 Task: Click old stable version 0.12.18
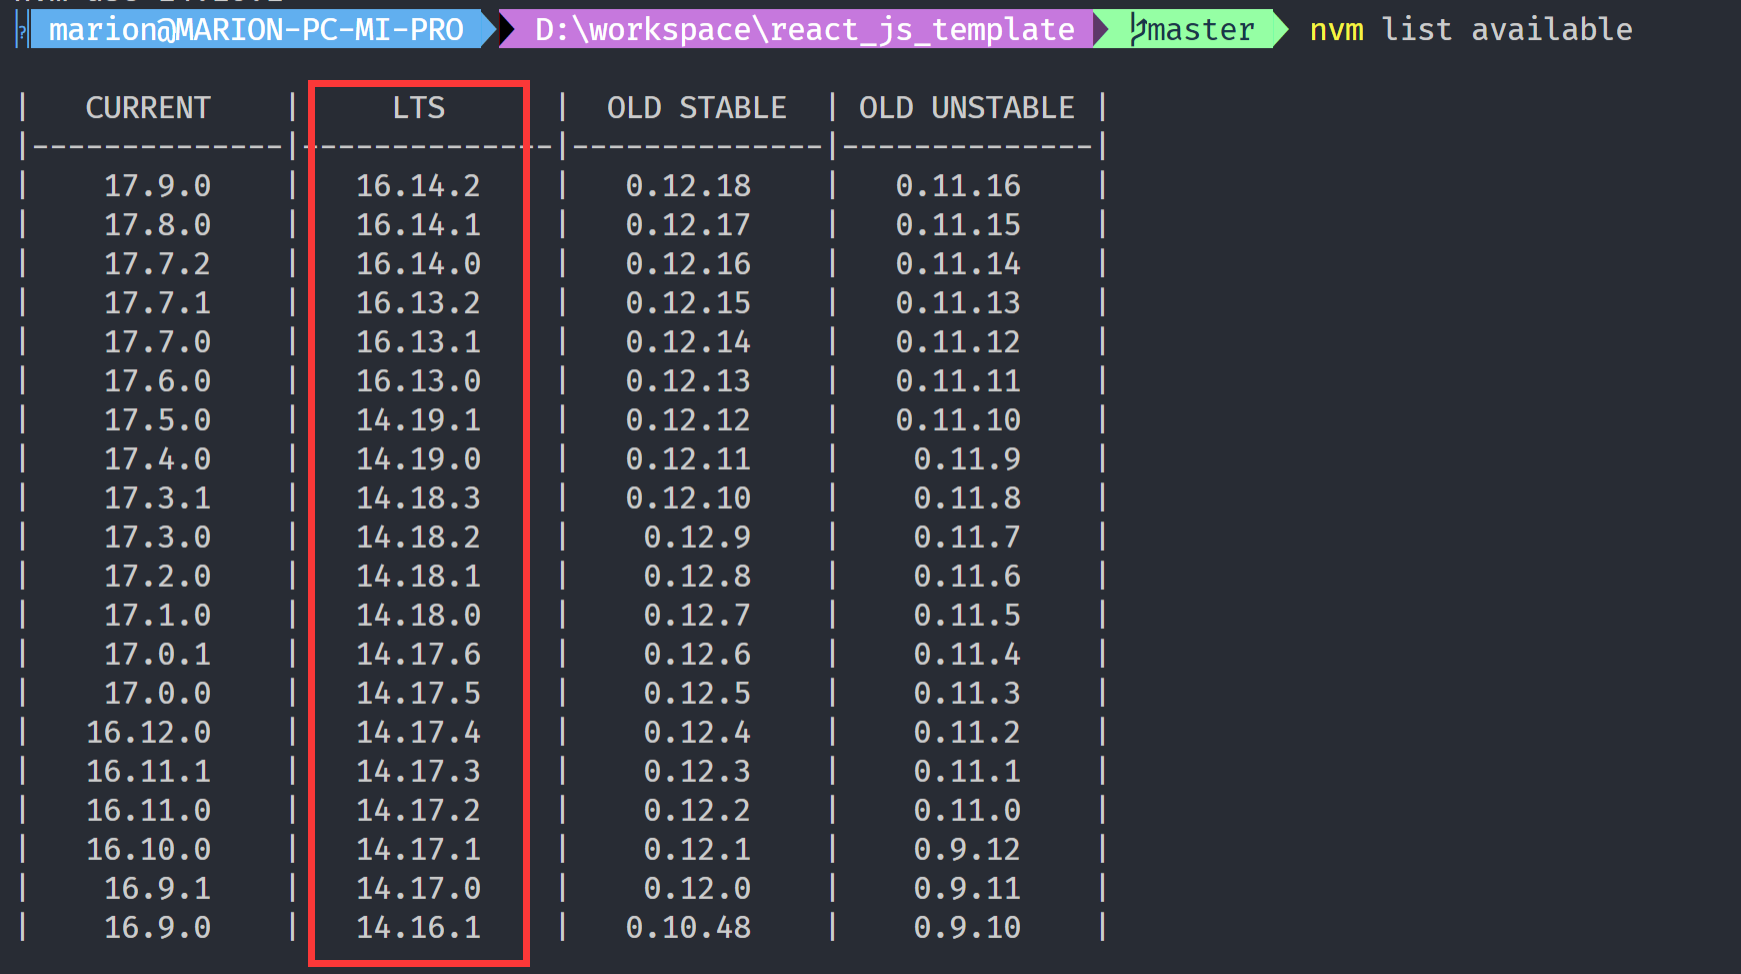[688, 186]
